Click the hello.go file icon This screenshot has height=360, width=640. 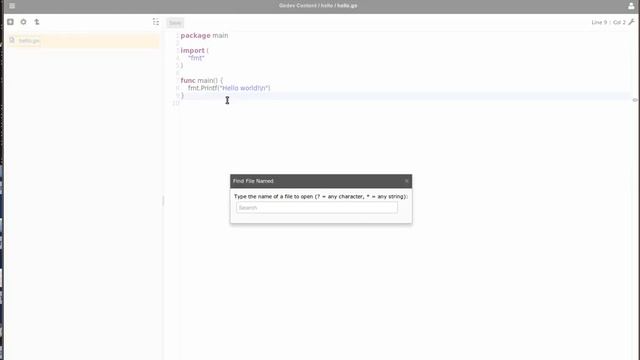tap(12, 40)
